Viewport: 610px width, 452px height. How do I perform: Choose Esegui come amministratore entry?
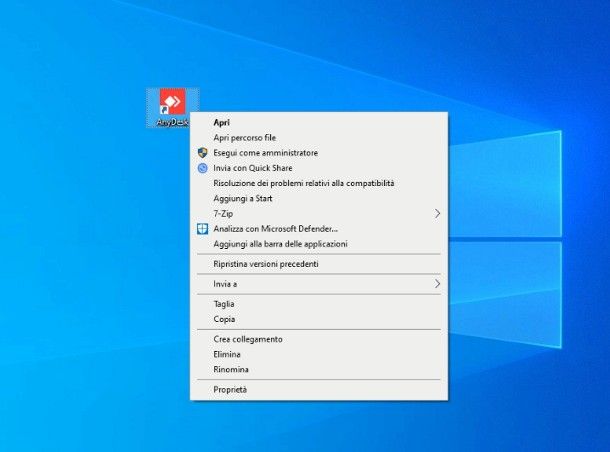tap(319, 153)
